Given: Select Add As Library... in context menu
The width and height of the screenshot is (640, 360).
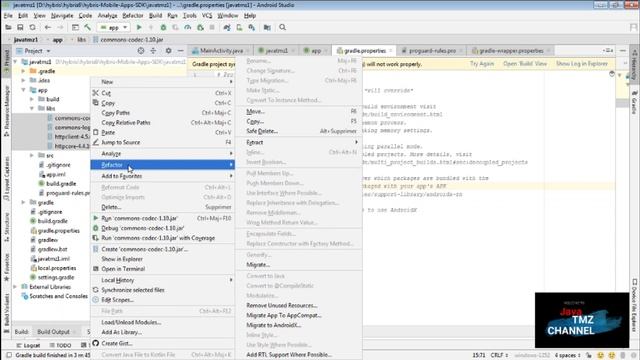Looking at the screenshot, I should [162, 332].
